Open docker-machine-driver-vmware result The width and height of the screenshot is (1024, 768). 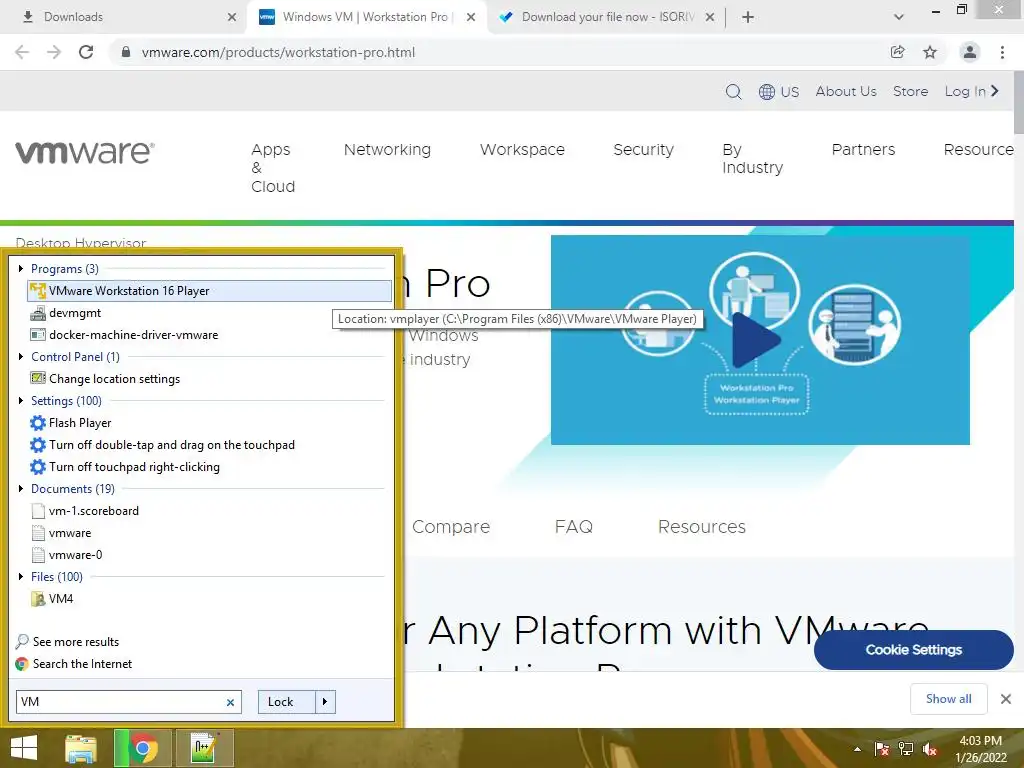tap(133, 335)
